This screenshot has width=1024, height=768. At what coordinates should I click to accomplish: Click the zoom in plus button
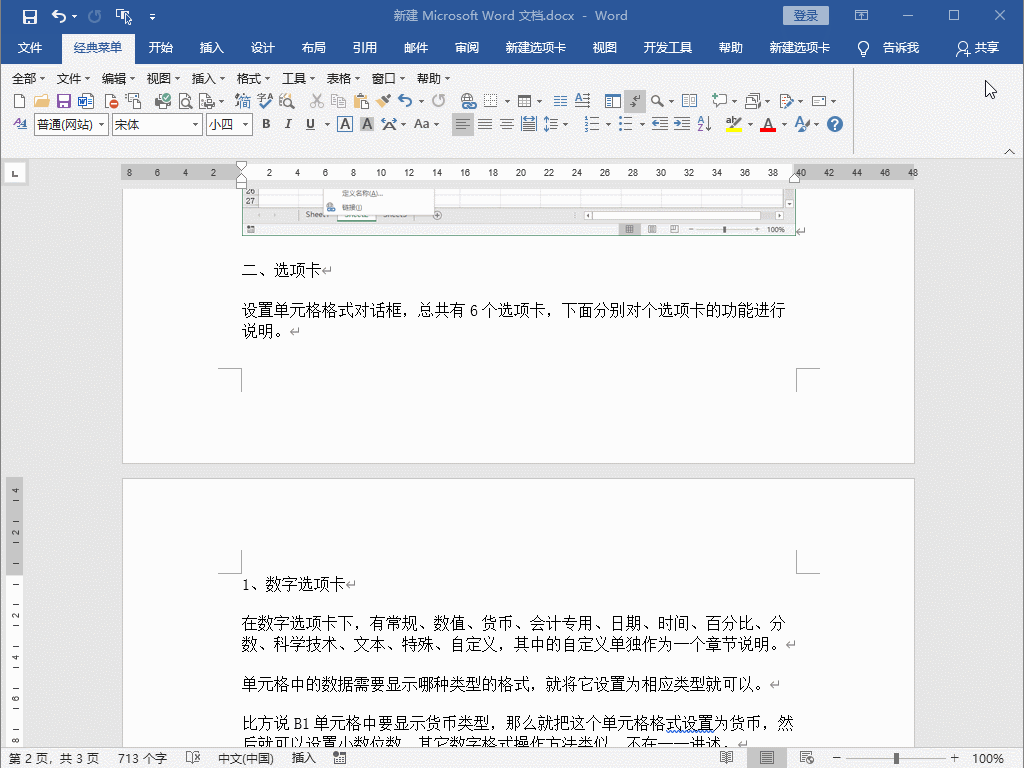[x=955, y=758]
